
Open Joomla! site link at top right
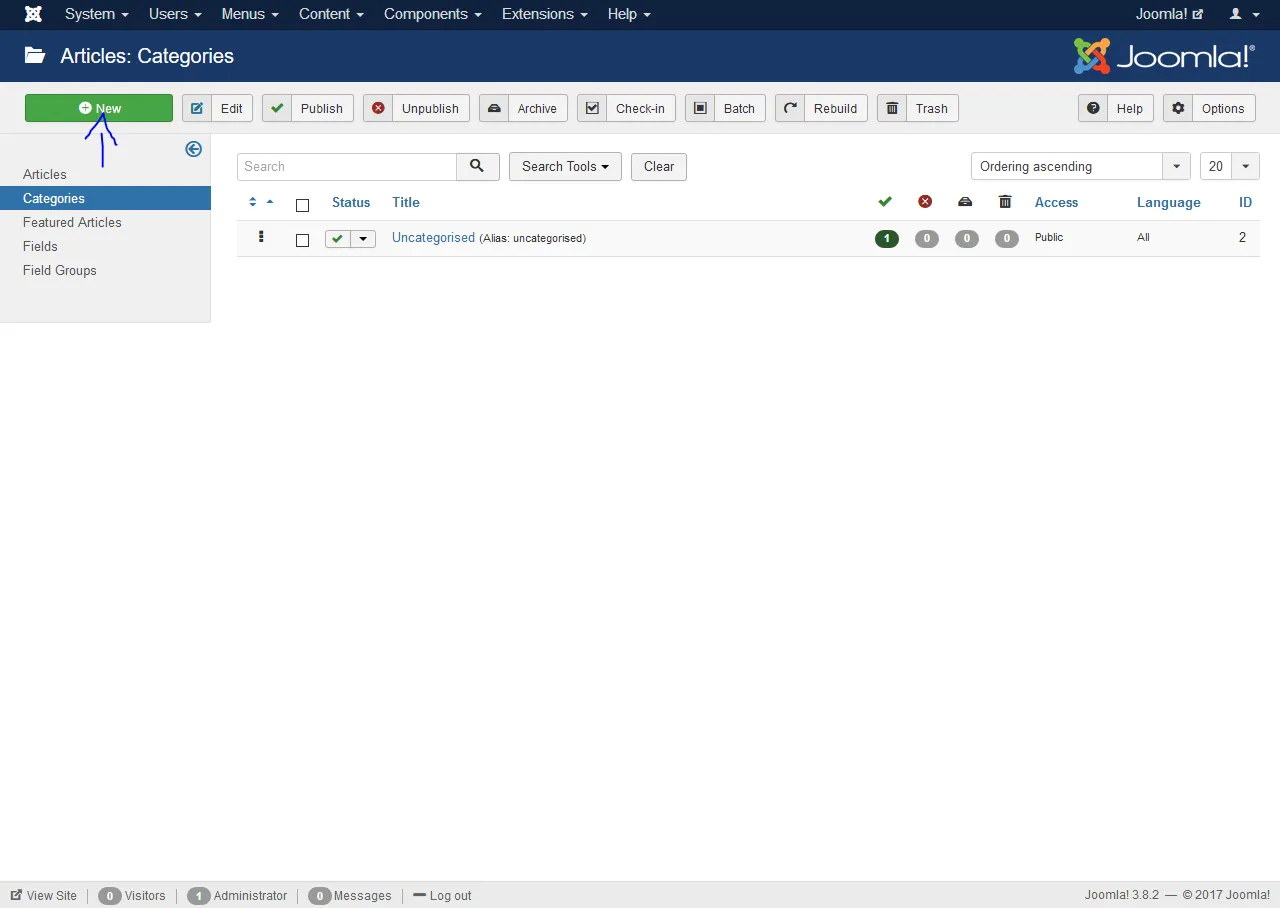[1169, 14]
